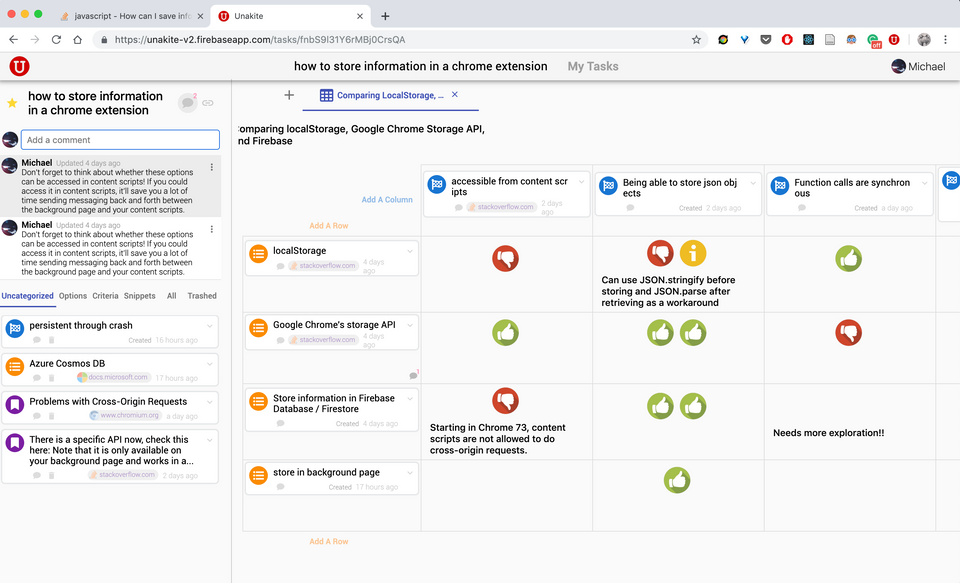Toggle the thumbs-up for Google Chrome's storage API
The image size is (960, 583).
point(505,331)
